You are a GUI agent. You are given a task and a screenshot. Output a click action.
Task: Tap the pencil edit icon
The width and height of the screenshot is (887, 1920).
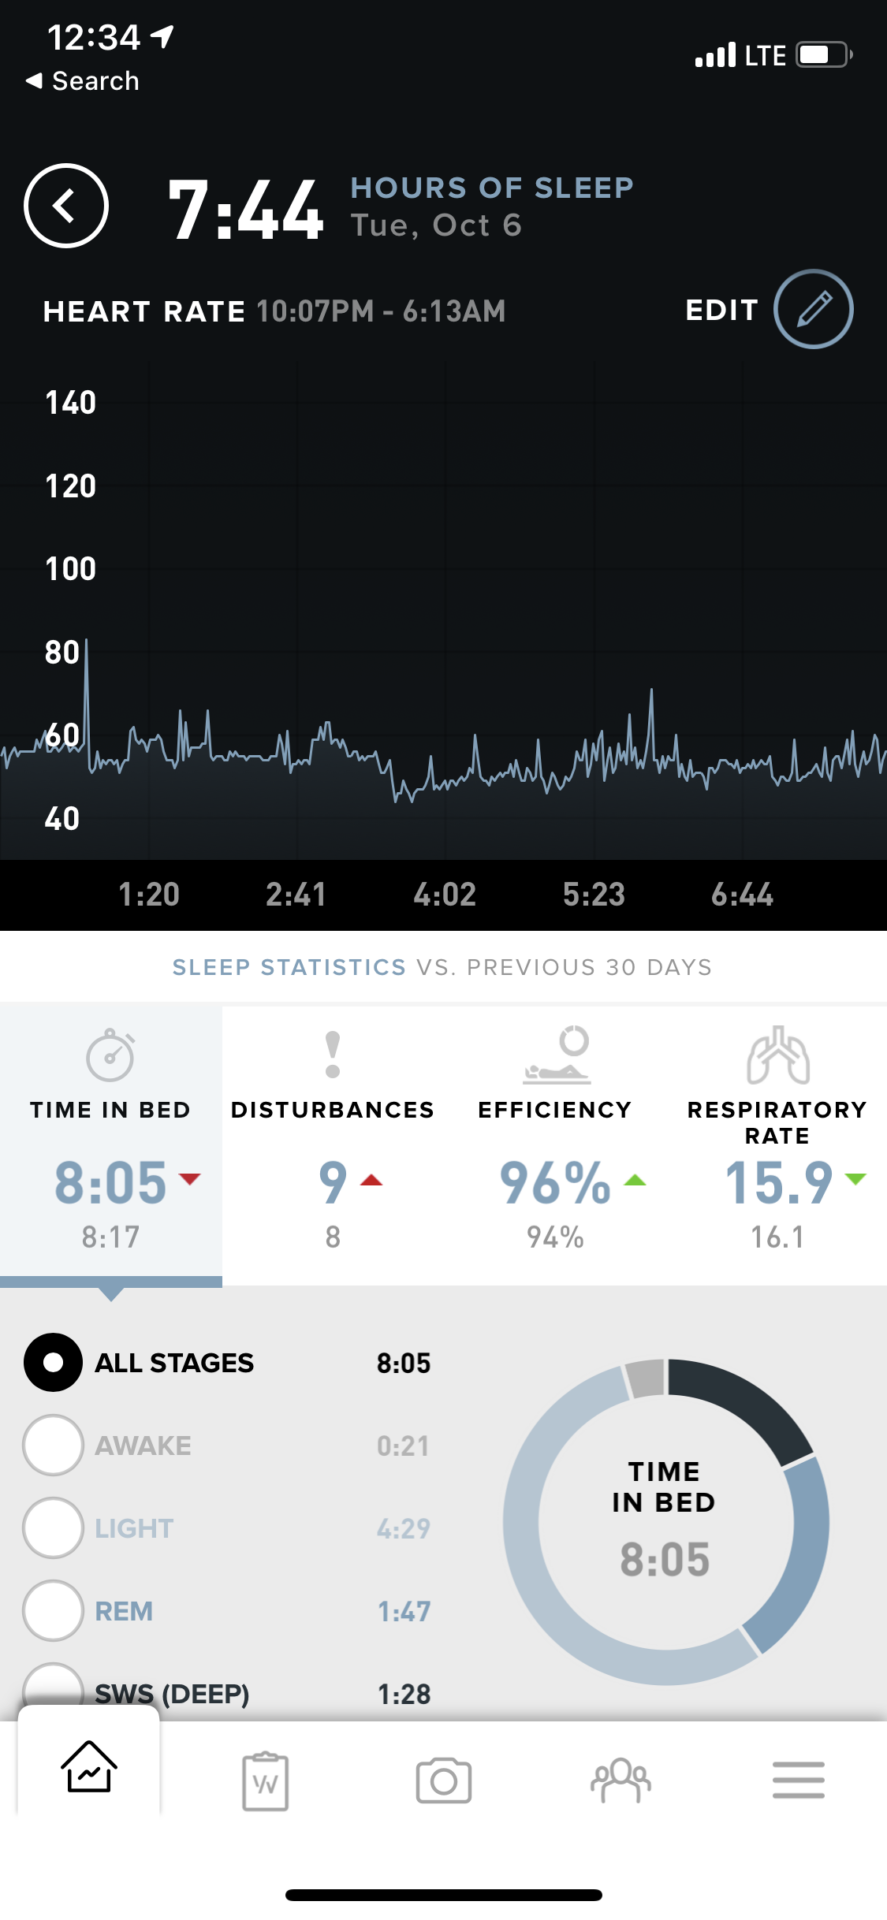(813, 309)
